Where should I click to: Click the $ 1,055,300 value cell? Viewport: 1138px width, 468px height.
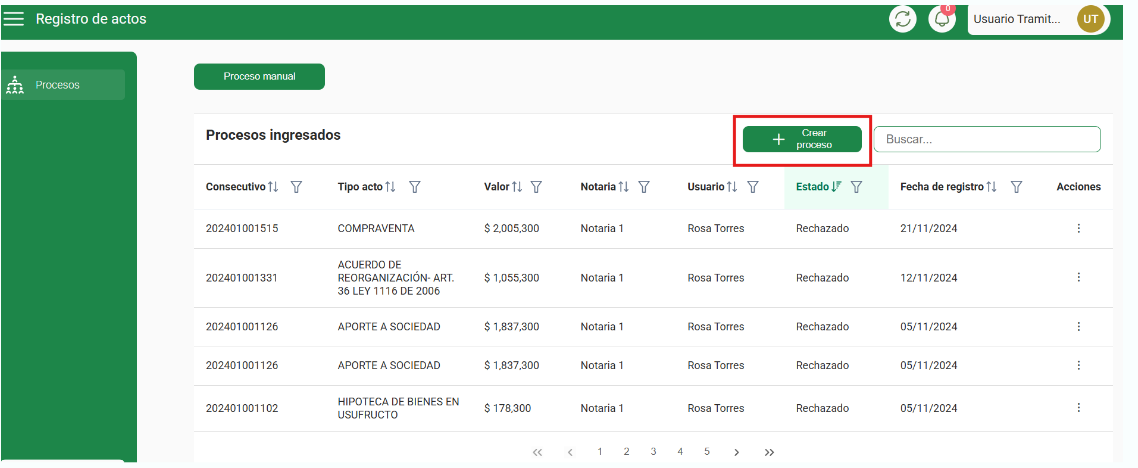512,278
